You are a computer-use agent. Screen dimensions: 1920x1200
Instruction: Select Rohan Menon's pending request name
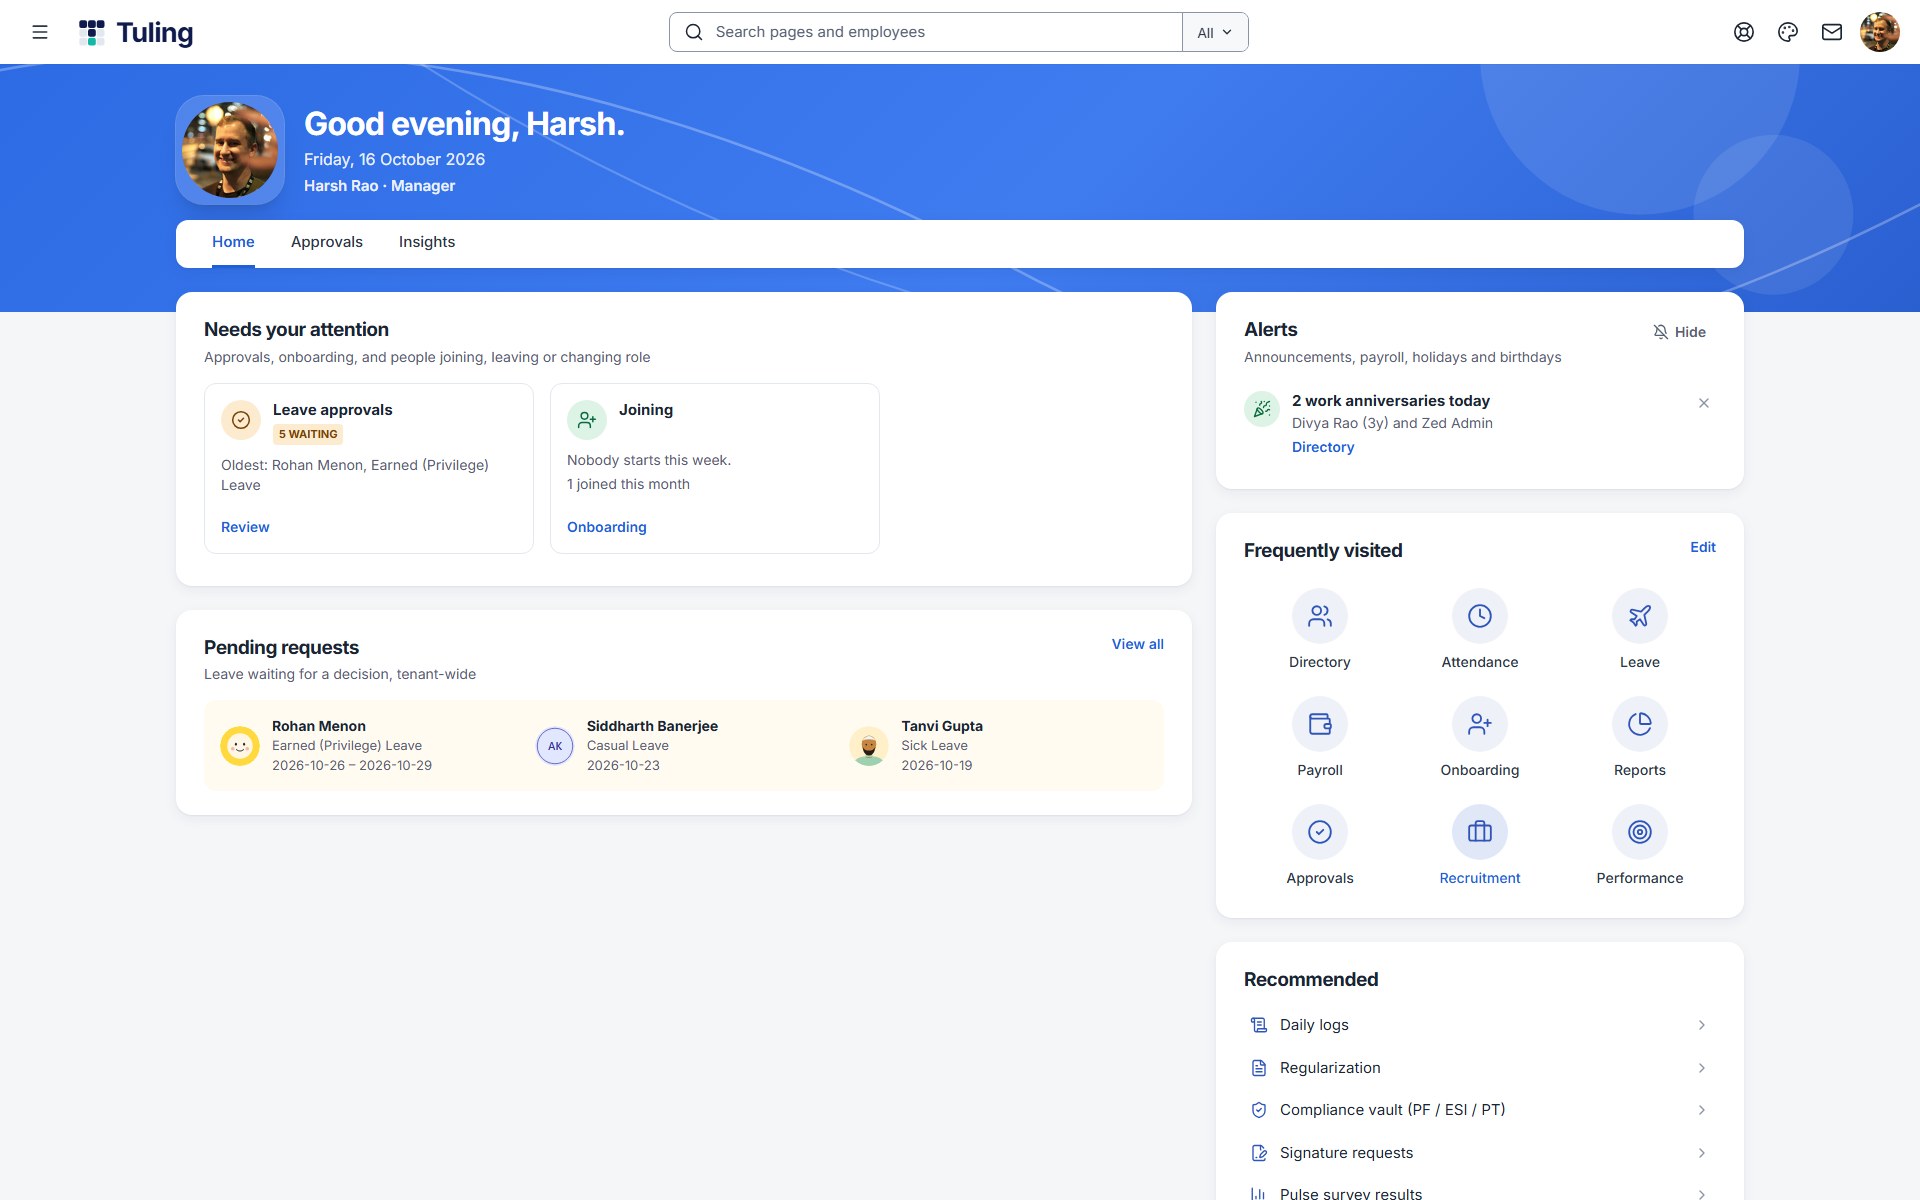click(319, 726)
